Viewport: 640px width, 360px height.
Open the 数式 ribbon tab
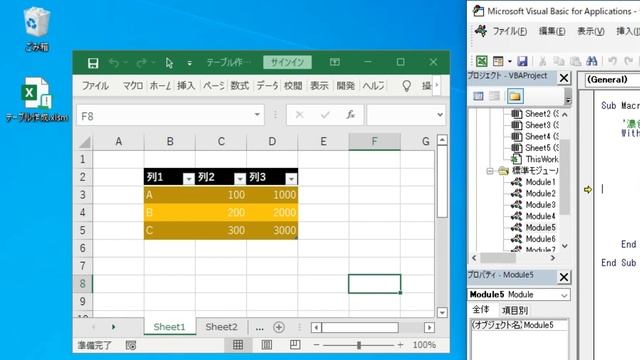(240, 86)
